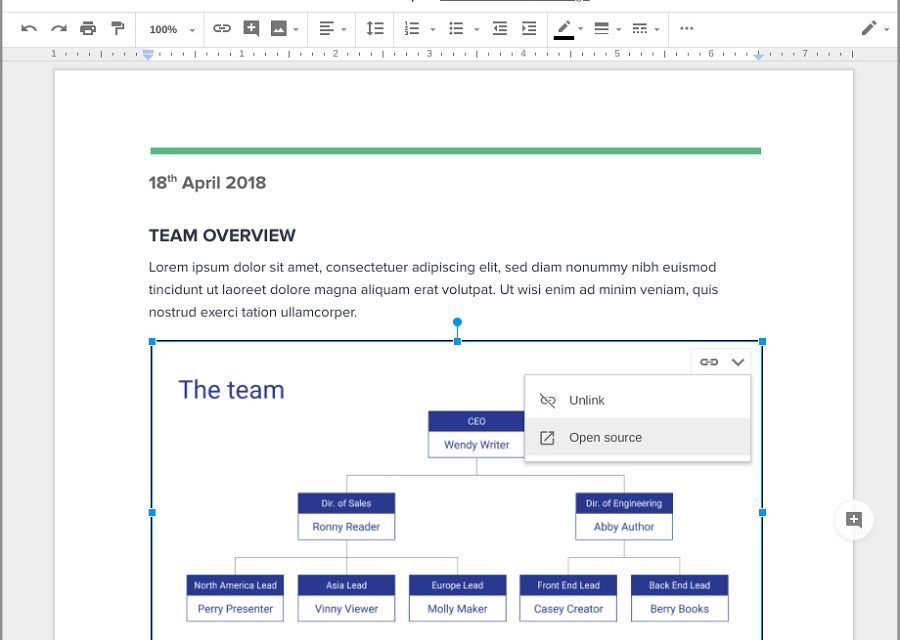The height and width of the screenshot is (640, 900).
Task: Click the TEAM OVERVIEW heading
Action: point(222,235)
